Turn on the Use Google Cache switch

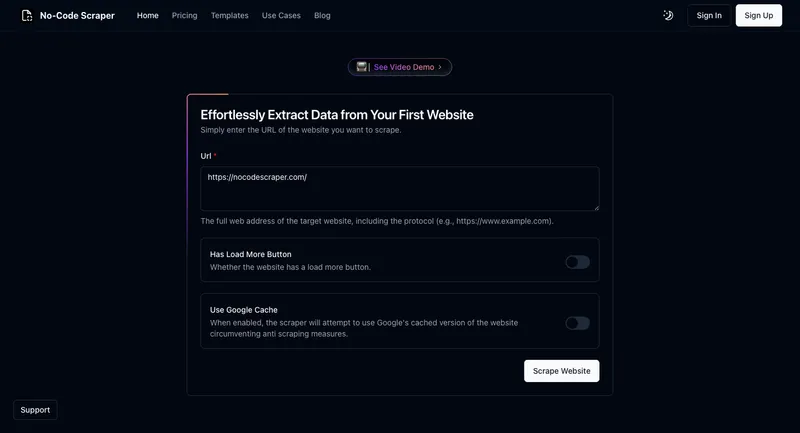pos(578,323)
